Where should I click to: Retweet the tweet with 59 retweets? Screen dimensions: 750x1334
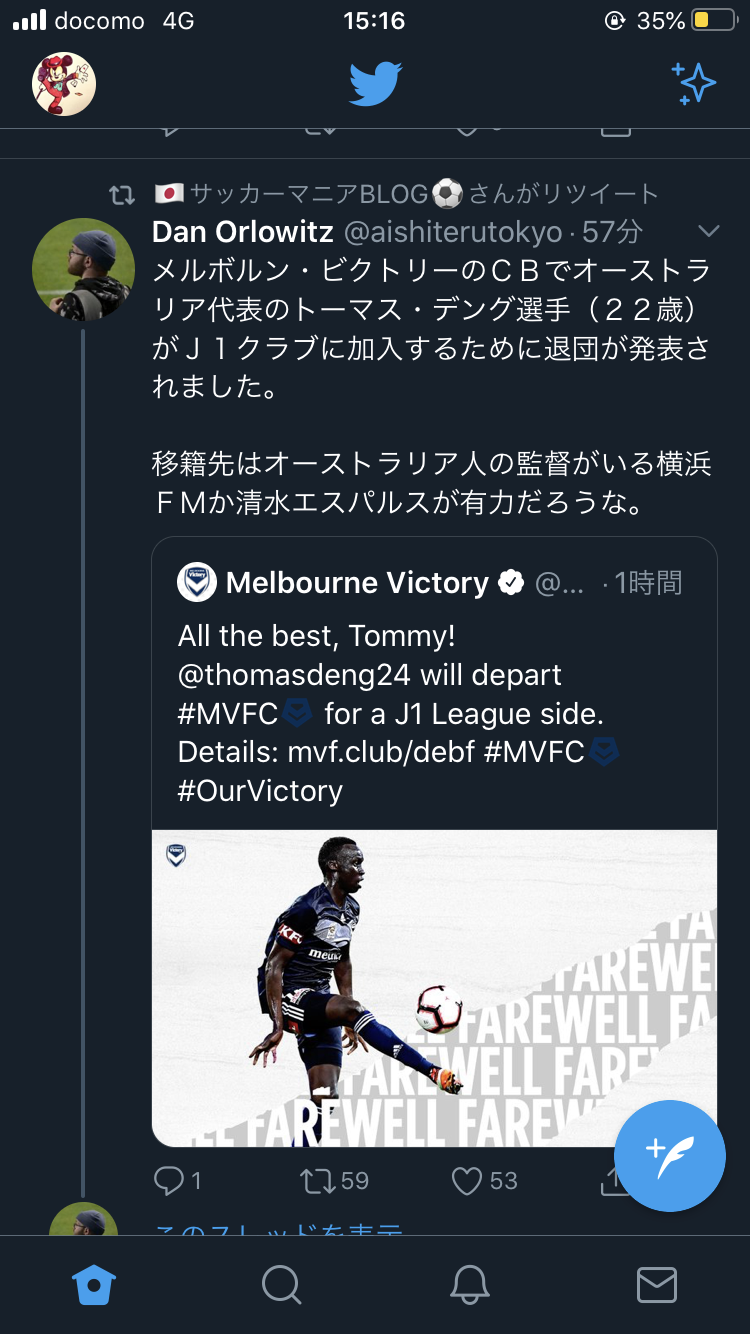coord(318,1181)
